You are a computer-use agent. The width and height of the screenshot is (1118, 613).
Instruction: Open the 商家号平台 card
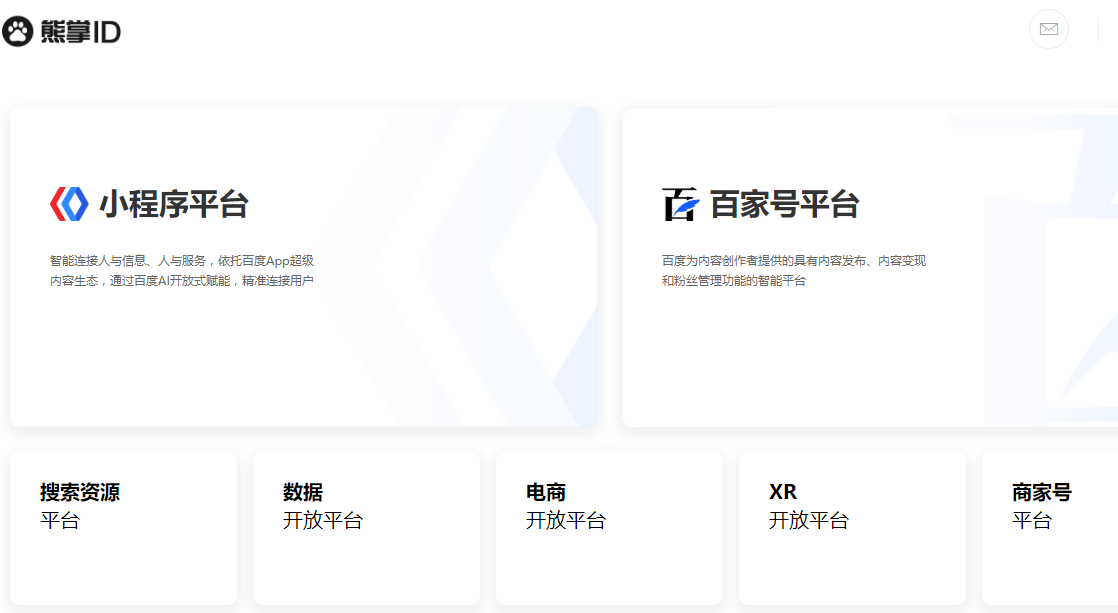click(1050, 528)
